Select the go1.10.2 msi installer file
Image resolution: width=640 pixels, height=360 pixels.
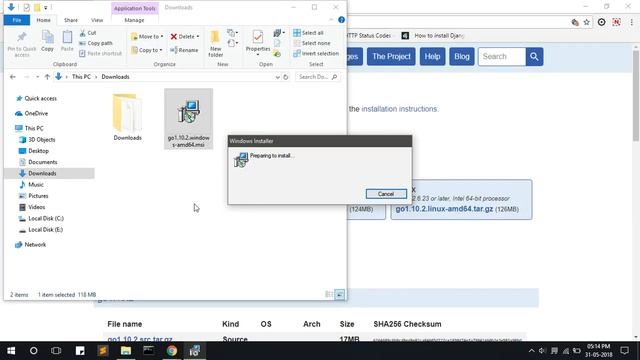click(x=189, y=119)
